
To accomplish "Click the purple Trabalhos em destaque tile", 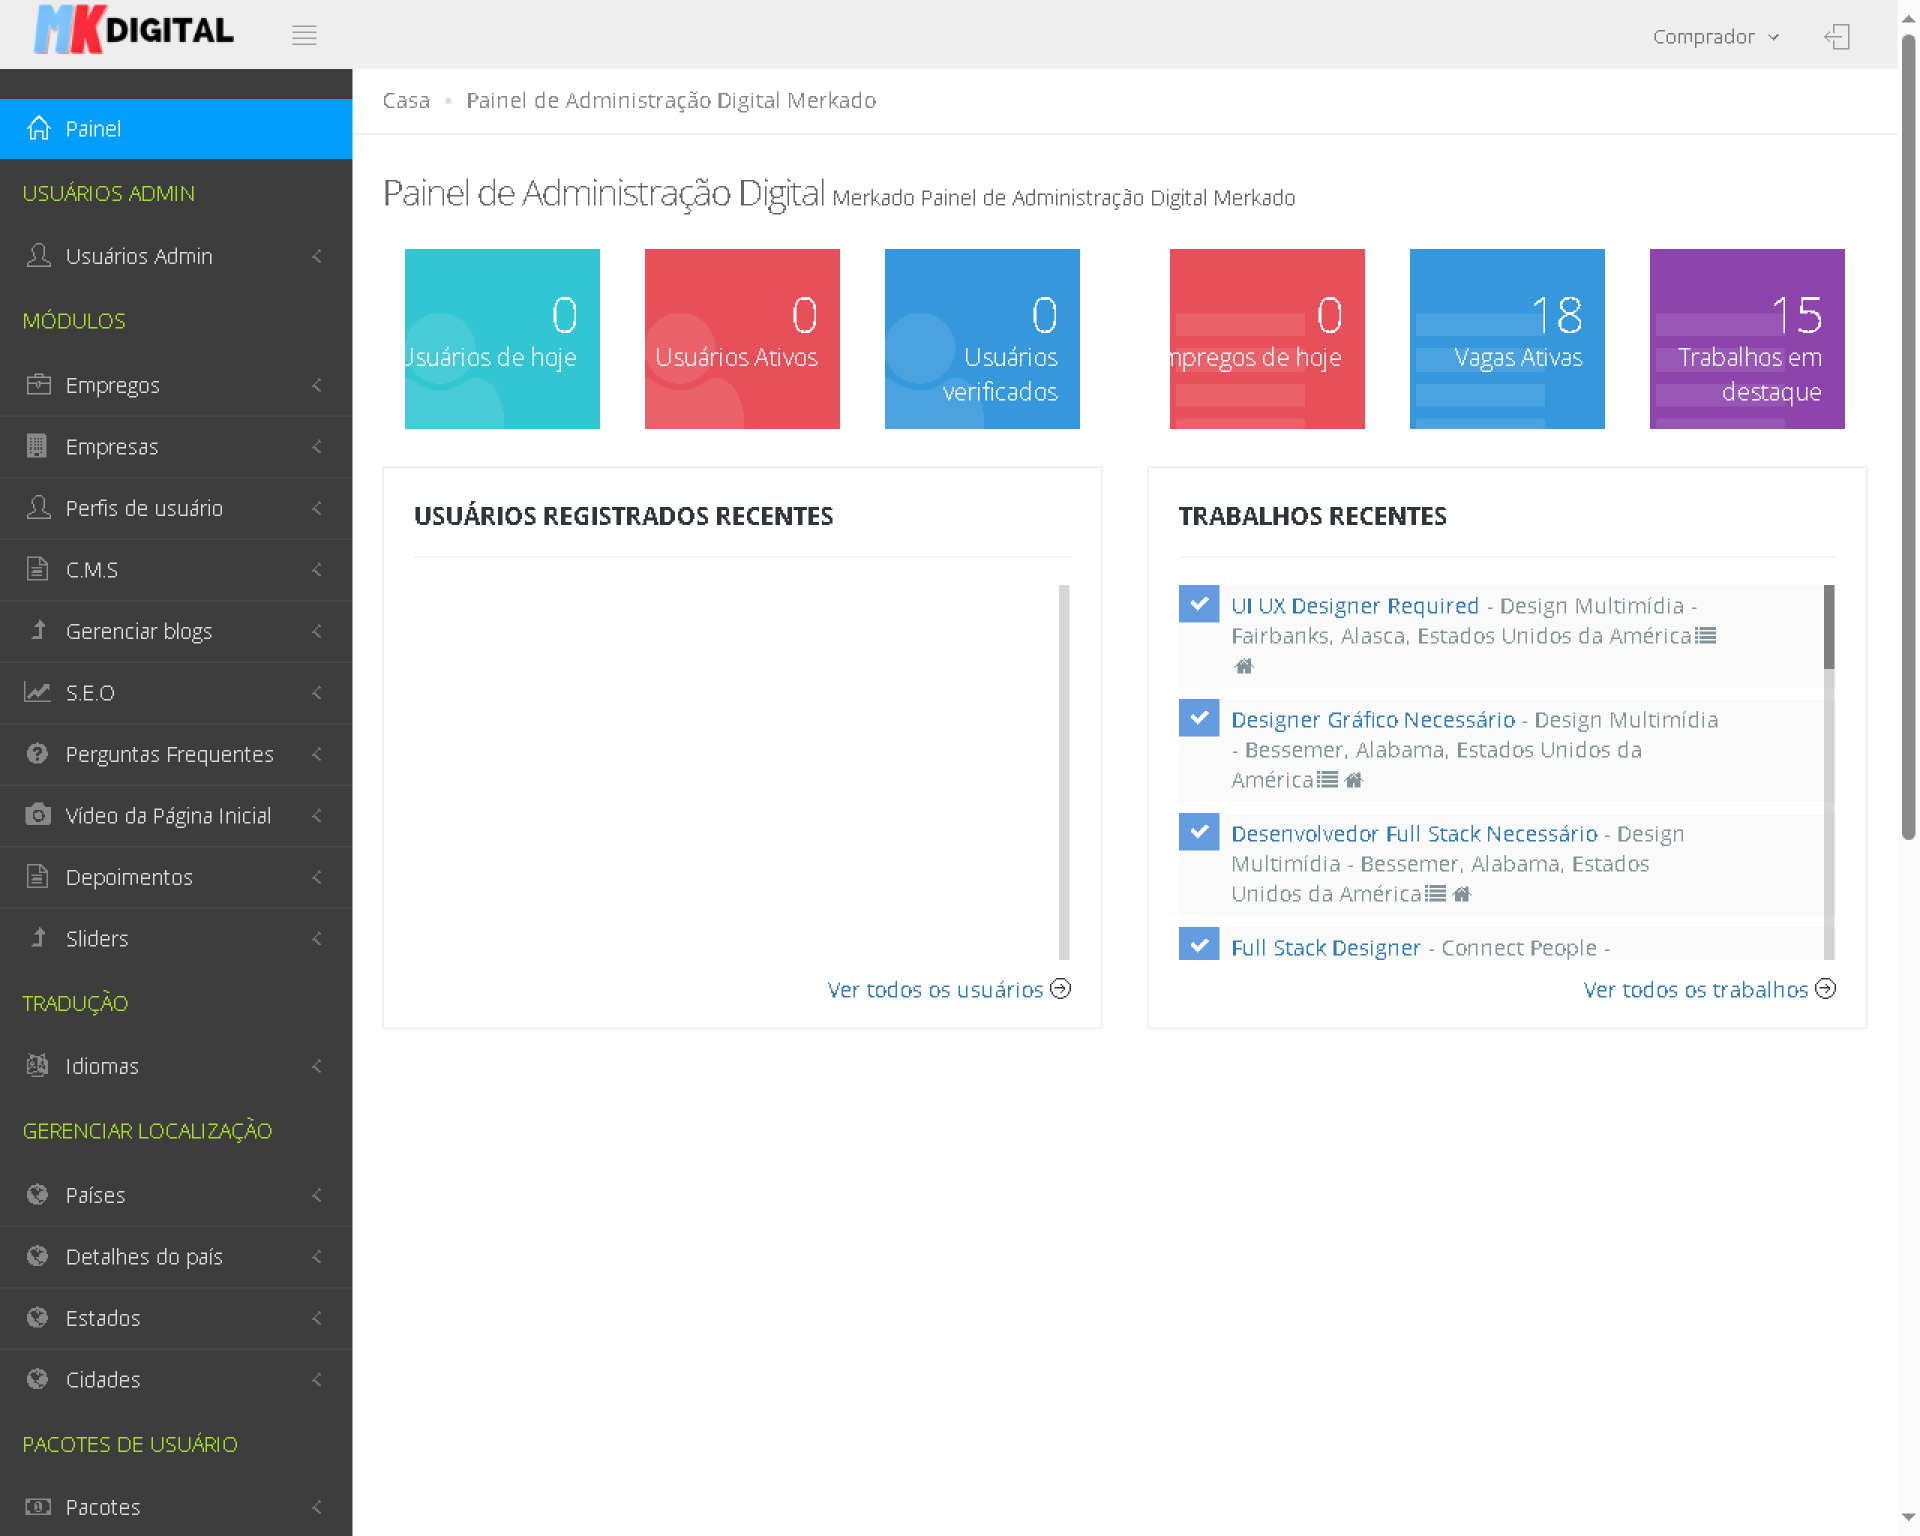I will (x=1746, y=339).
